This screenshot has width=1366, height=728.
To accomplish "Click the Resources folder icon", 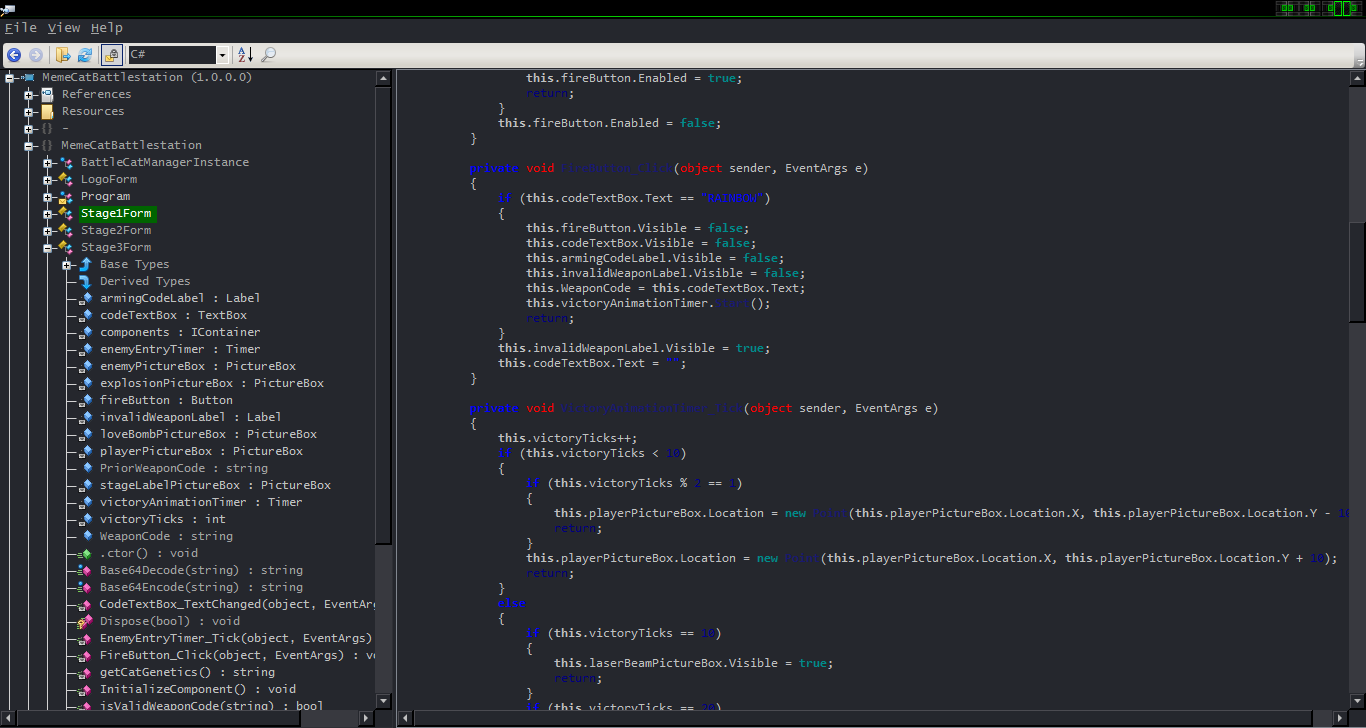I will (x=47, y=111).
